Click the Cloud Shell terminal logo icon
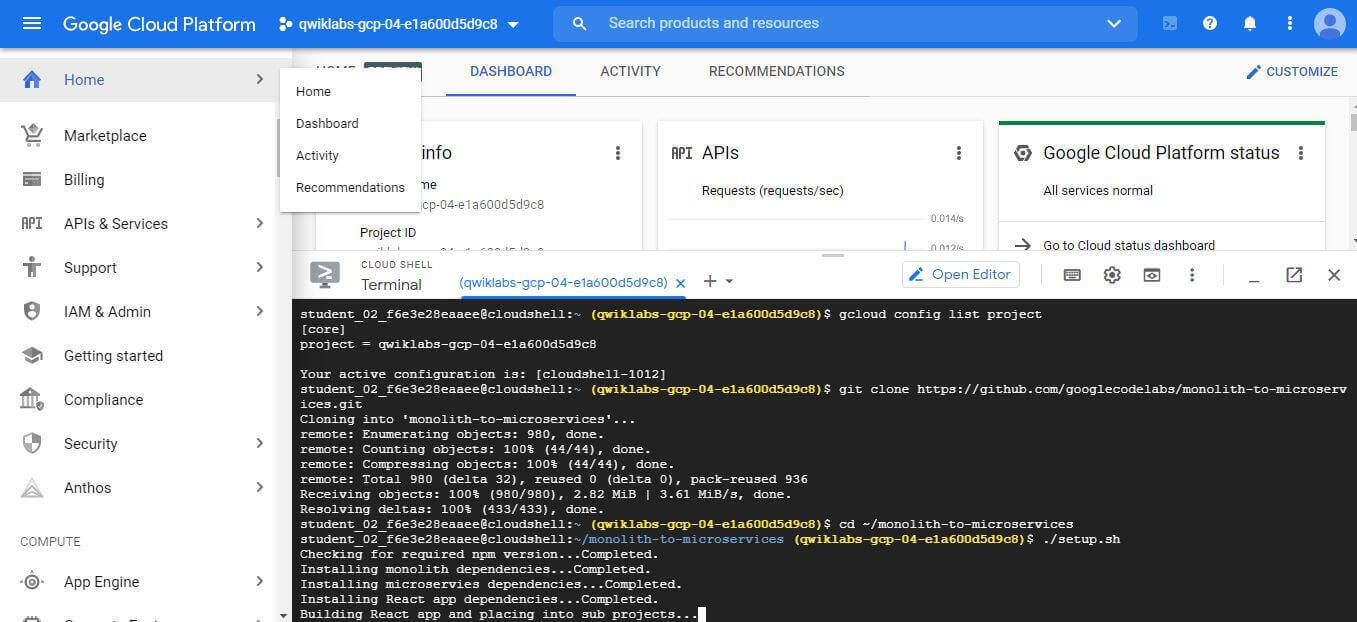This screenshot has height=622, width=1357. (324, 275)
